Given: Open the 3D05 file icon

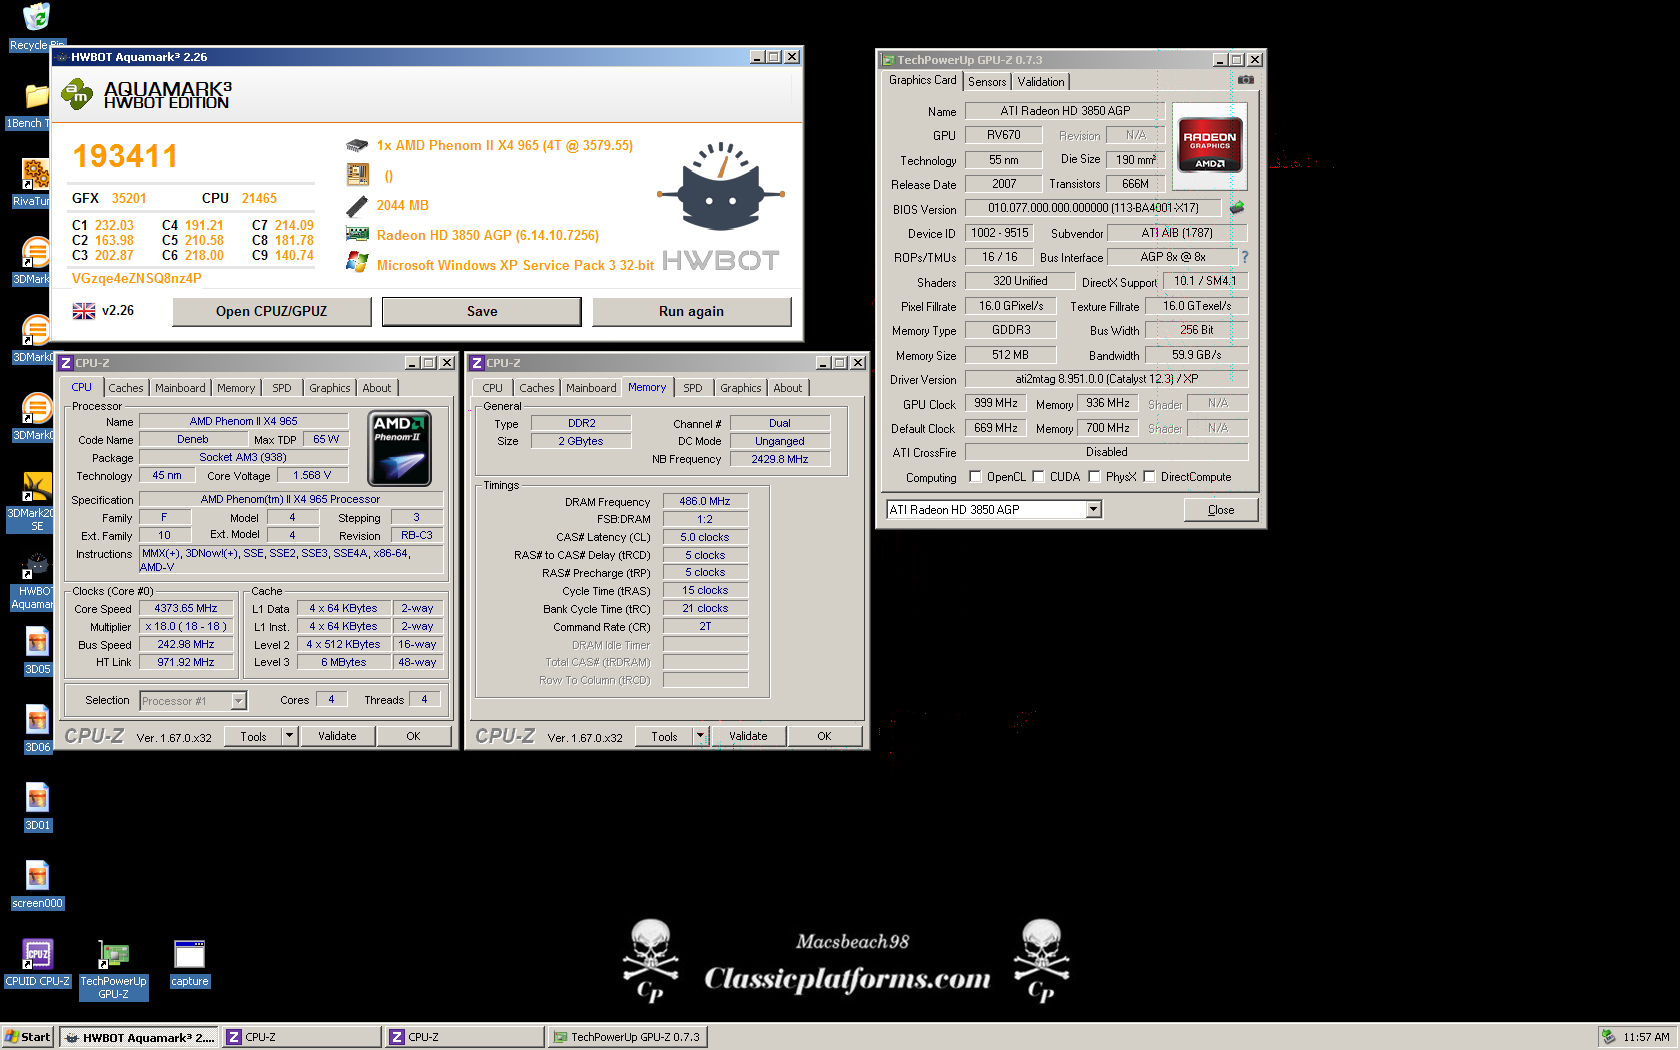Looking at the screenshot, I should click(x=37, y=642).
